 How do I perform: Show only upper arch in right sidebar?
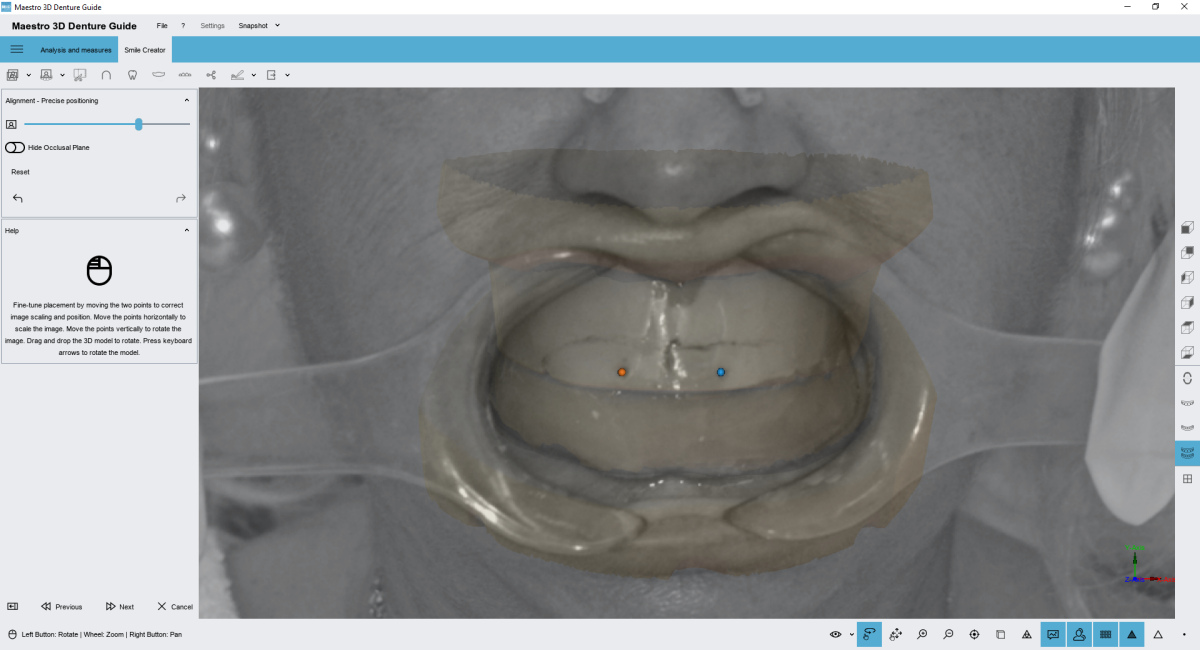tap(1187, 403)
